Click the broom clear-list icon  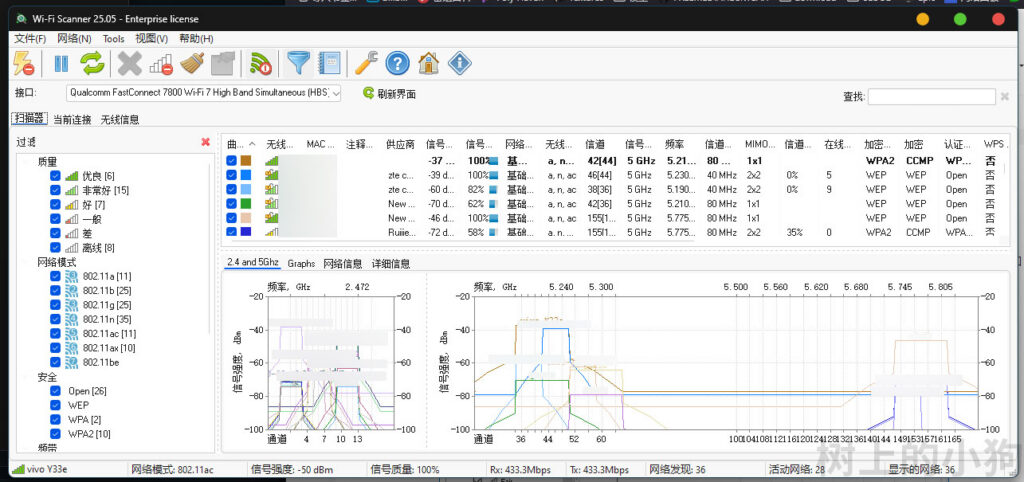pyautogui.click(x=192, y=64)
